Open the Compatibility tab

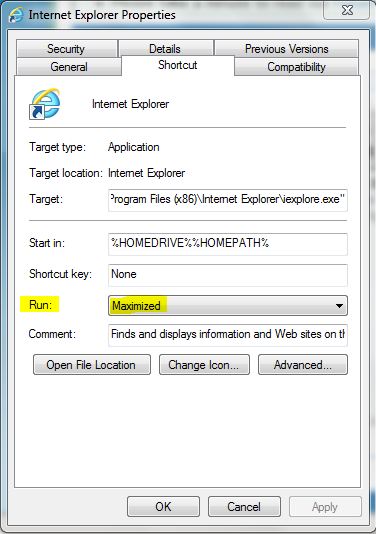click(296, 67)
